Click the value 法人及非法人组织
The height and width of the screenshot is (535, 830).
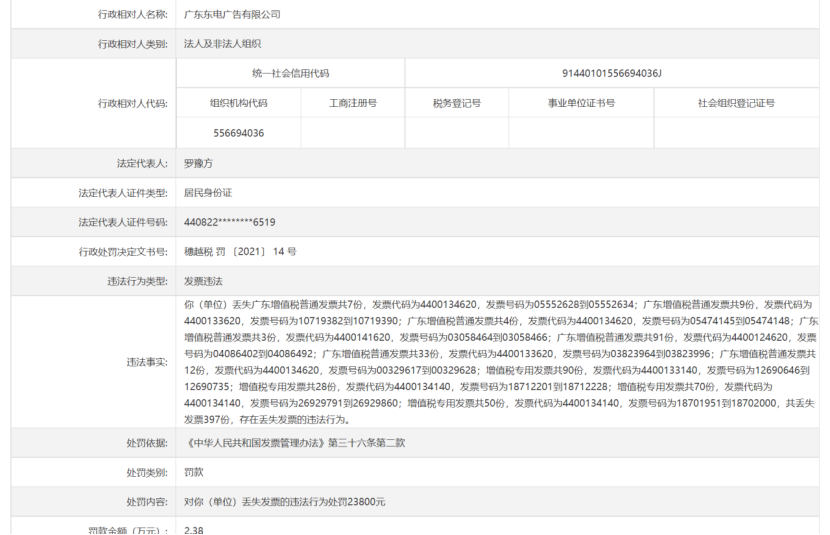(222, 44)
